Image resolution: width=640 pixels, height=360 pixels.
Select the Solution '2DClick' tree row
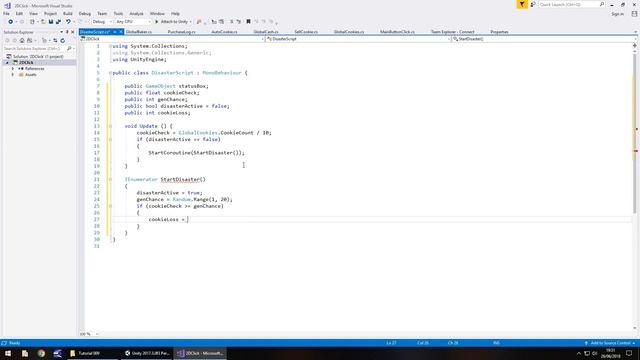click(x=38, y=56)
